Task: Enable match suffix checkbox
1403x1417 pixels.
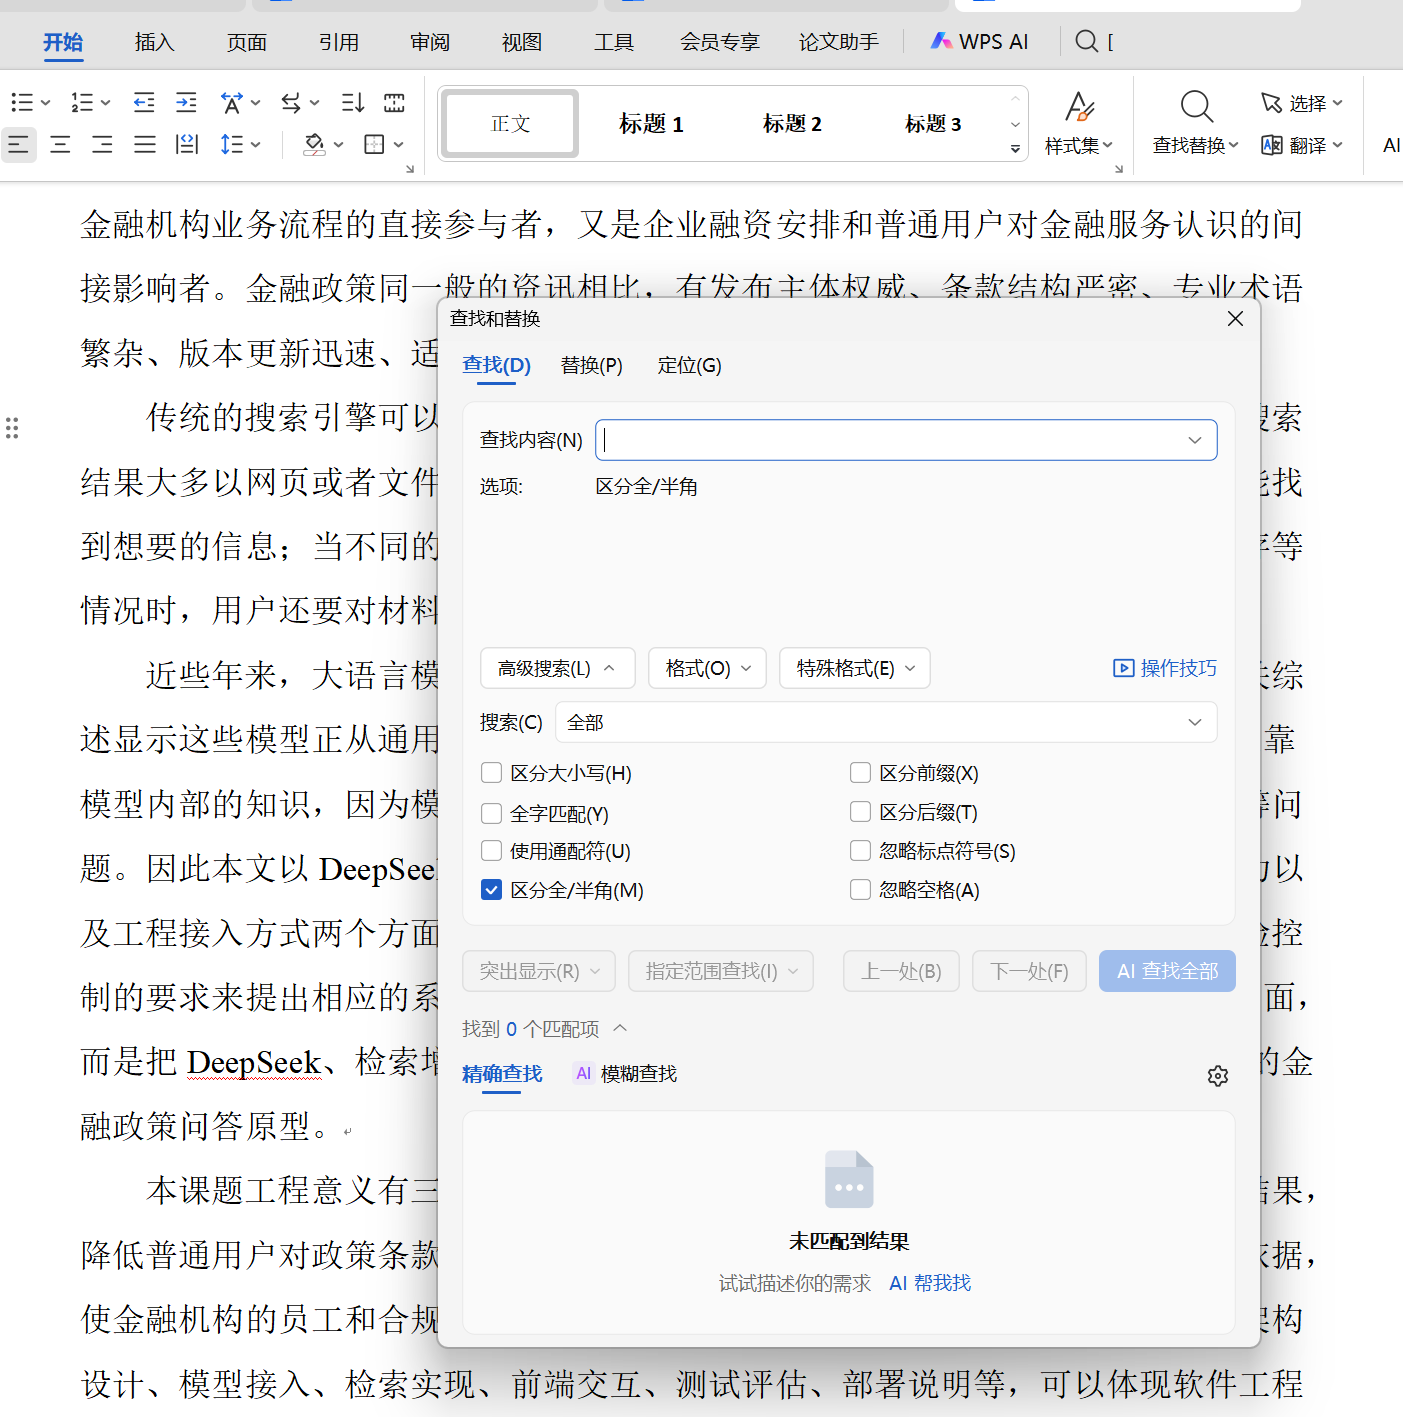Action: point(860,811)
